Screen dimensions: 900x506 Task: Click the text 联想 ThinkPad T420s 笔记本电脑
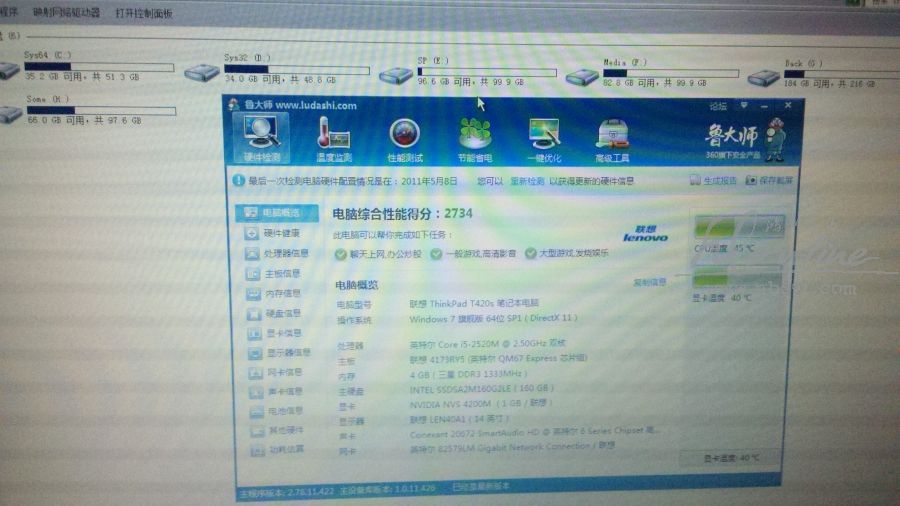pyautogui.click(x=474, y=303)
